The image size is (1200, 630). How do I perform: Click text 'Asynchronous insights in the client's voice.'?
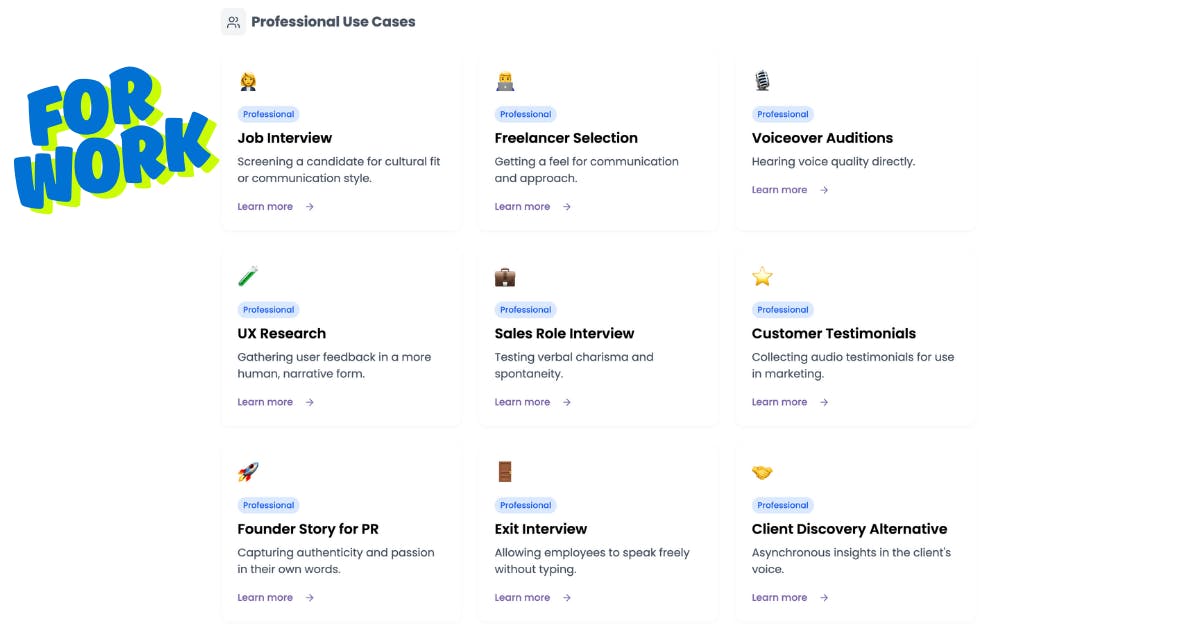tap(851, 561)
